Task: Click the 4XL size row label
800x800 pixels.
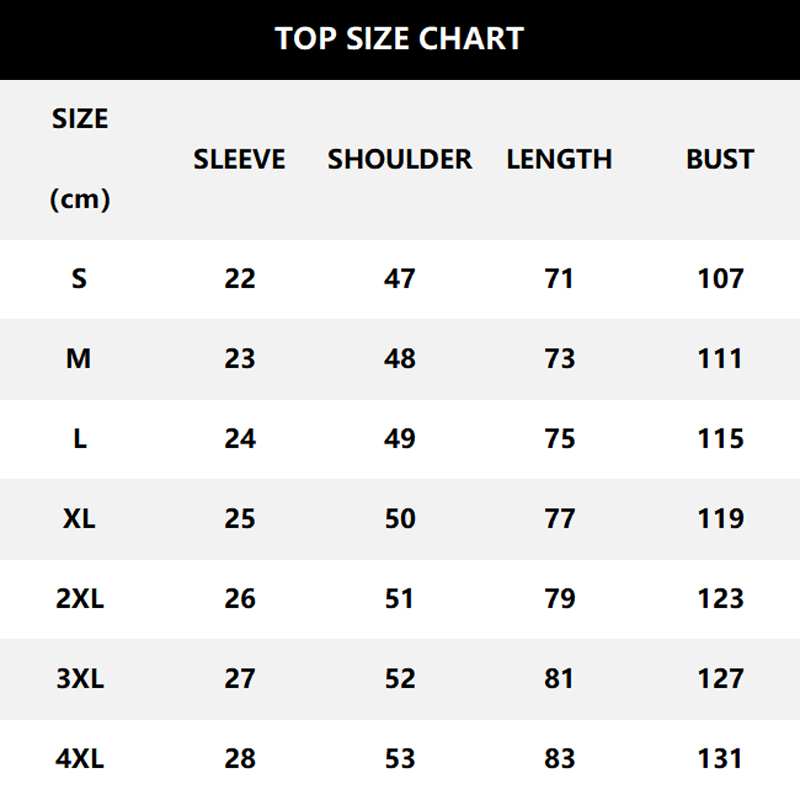Action: pos(80,759)
